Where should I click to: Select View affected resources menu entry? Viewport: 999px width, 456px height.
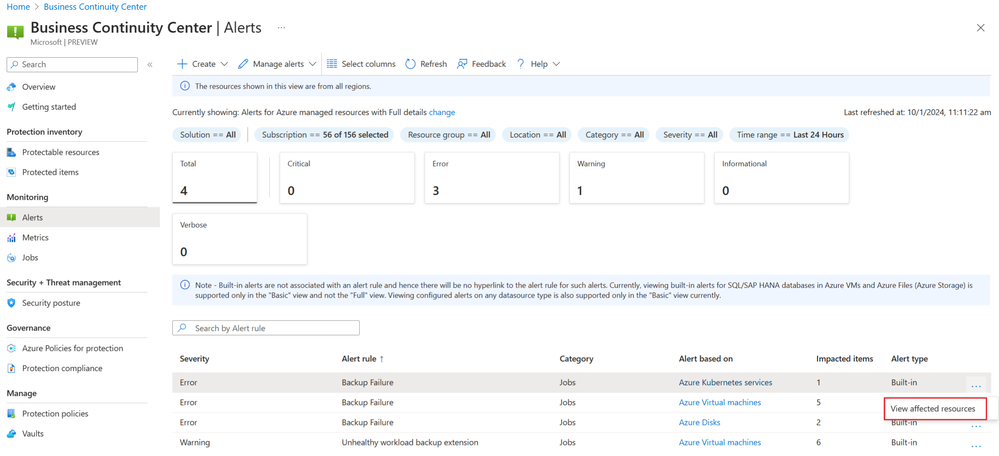tap(935, 409)
